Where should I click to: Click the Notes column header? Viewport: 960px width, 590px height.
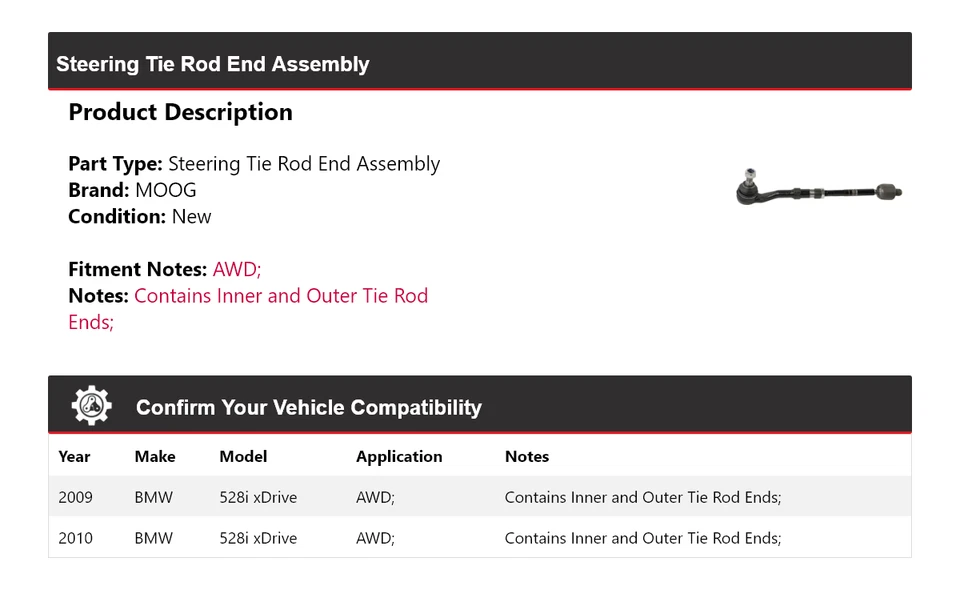[x=527, y=457]
